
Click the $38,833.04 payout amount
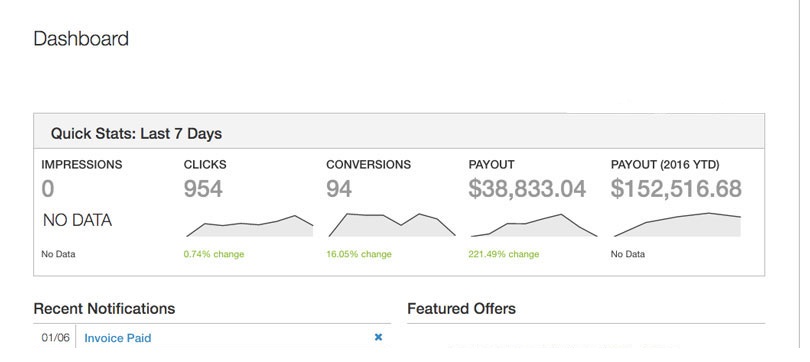point(527,189)
